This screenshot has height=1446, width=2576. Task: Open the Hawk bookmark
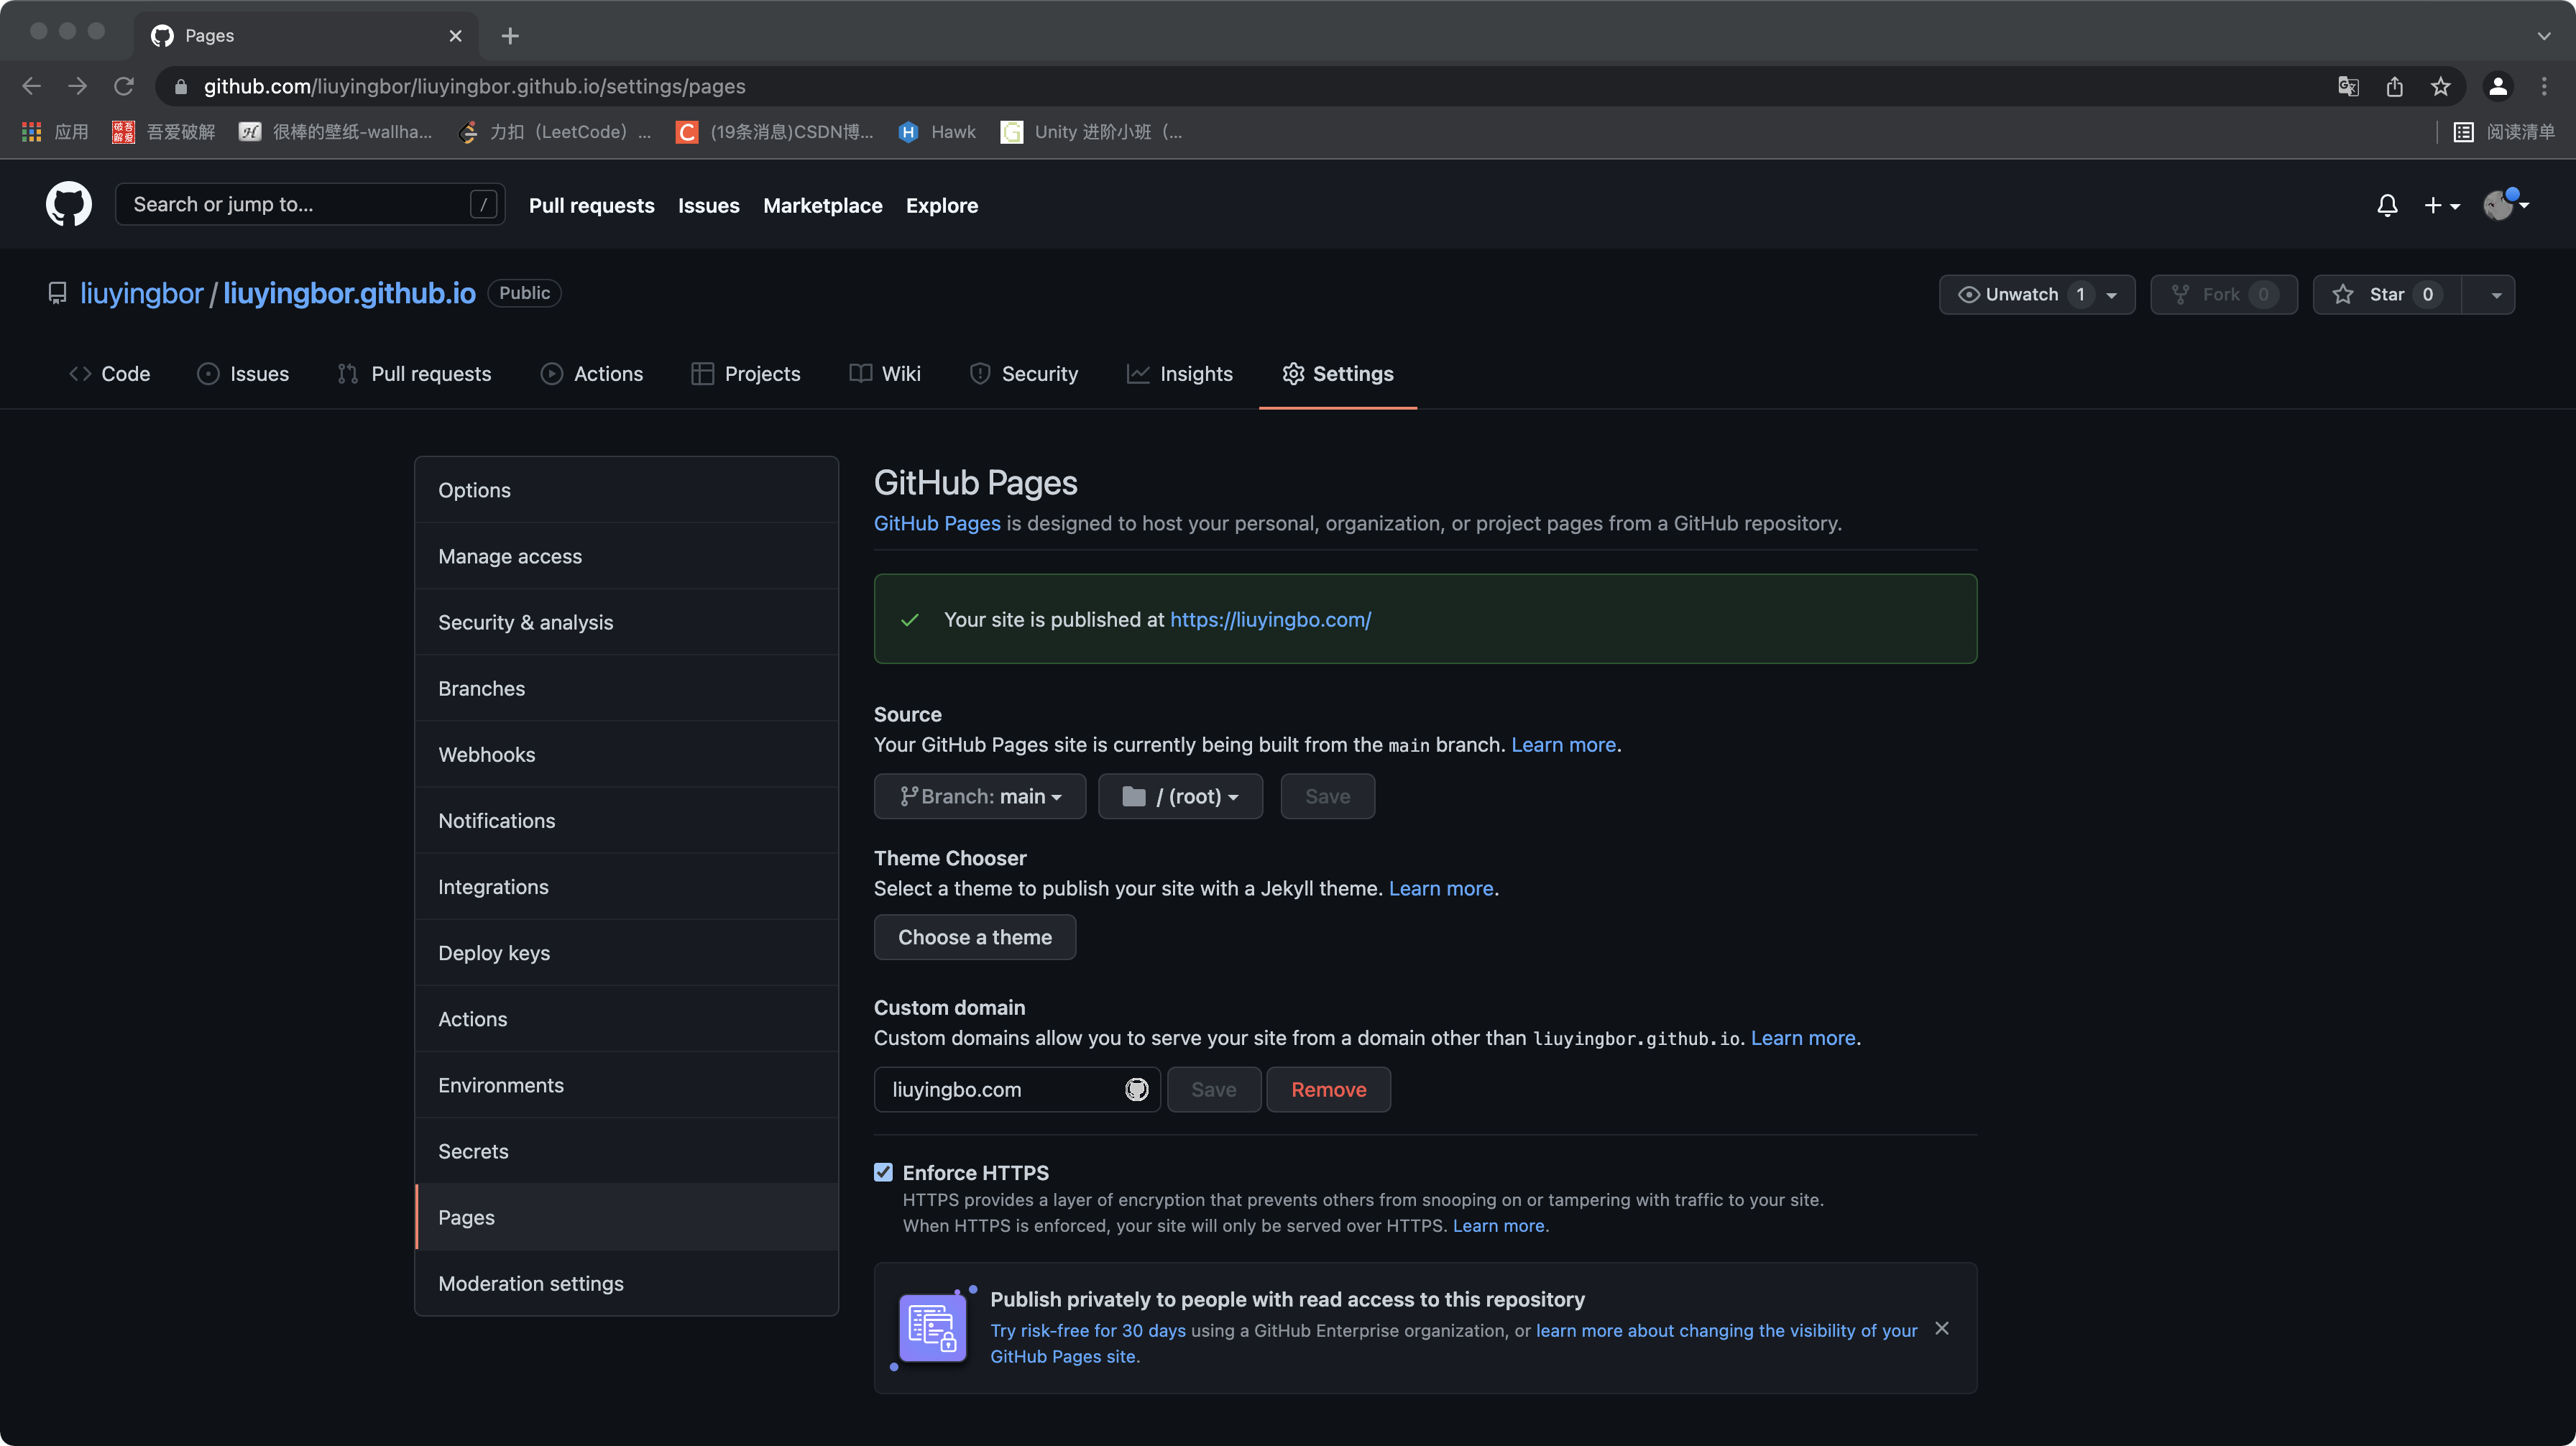(x=936, y=132)
